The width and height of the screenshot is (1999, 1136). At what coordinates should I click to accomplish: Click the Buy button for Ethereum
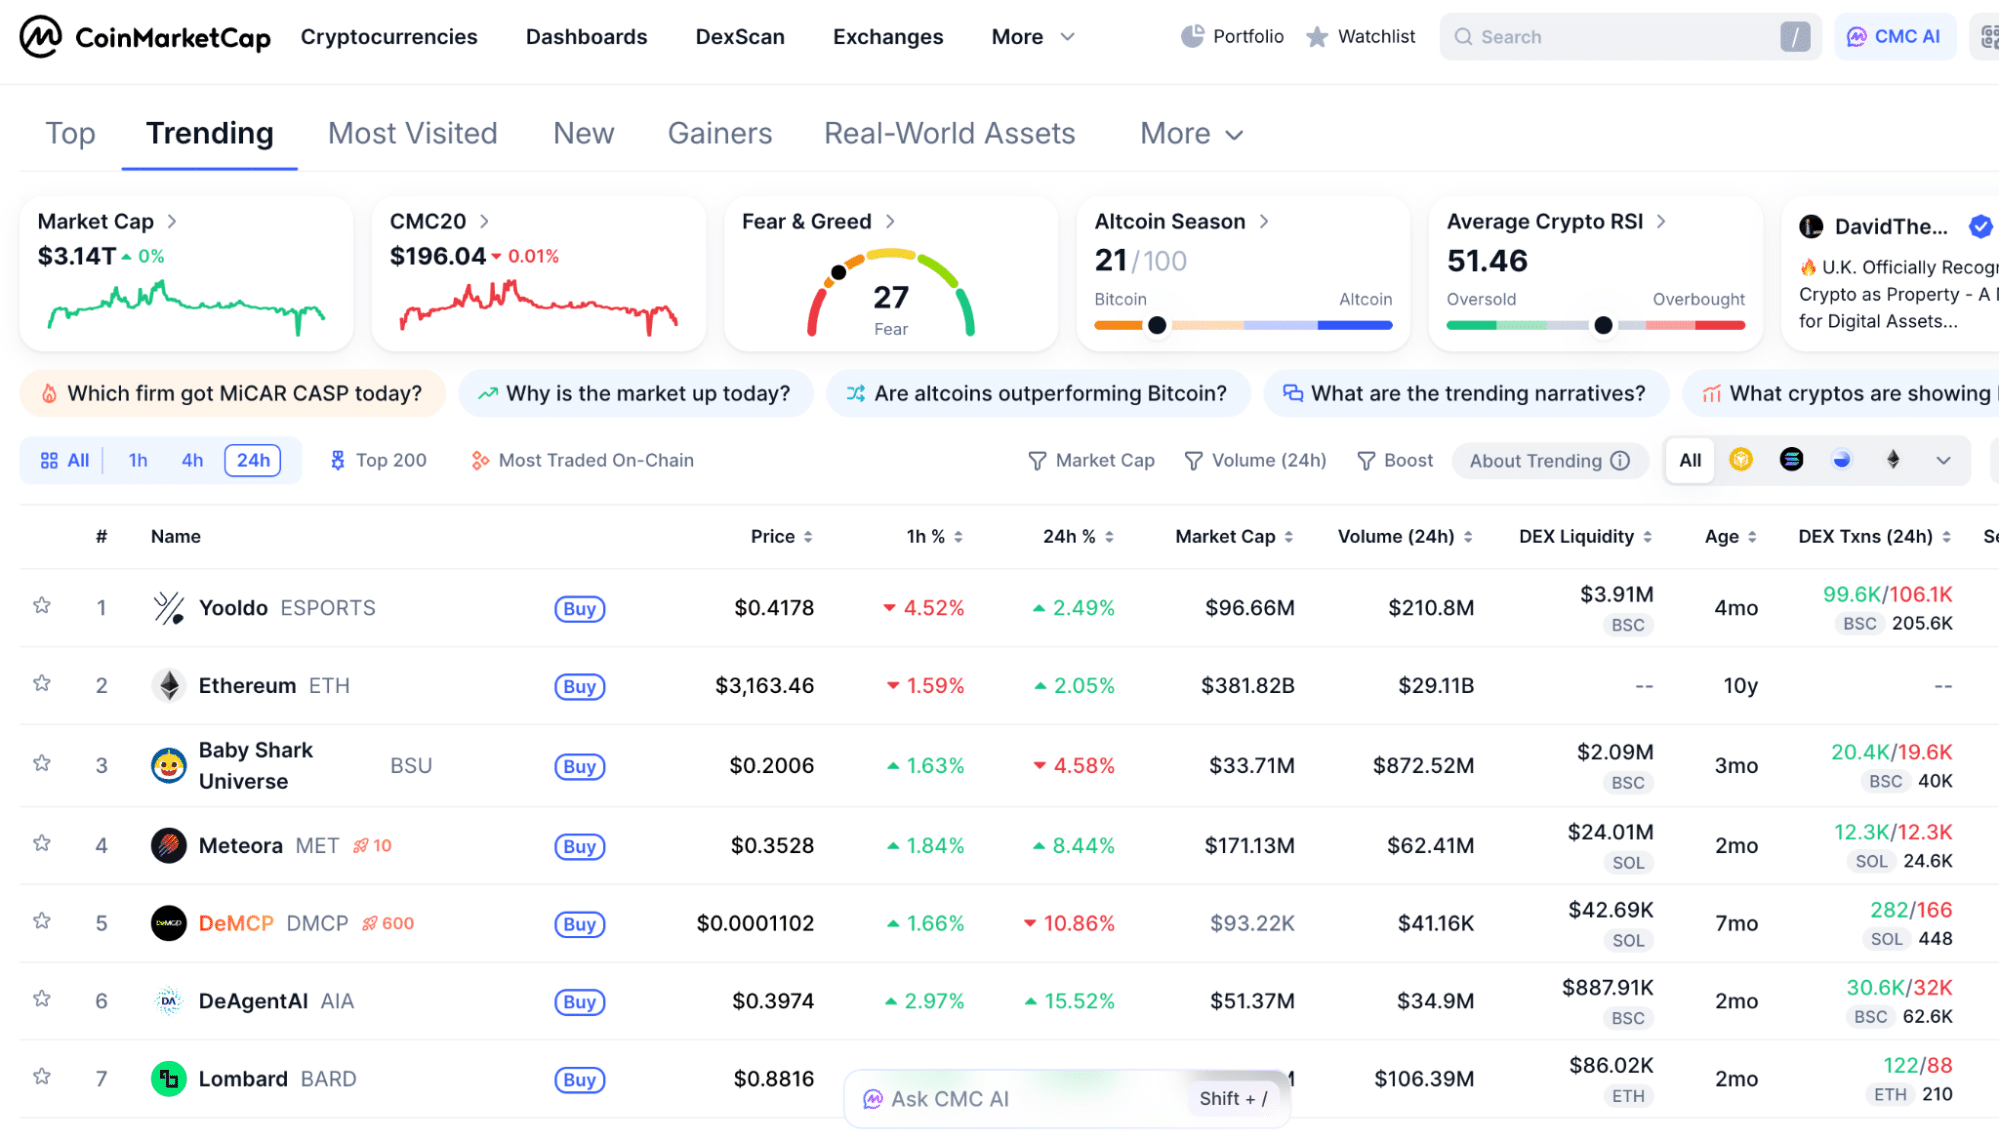[579, 687]
